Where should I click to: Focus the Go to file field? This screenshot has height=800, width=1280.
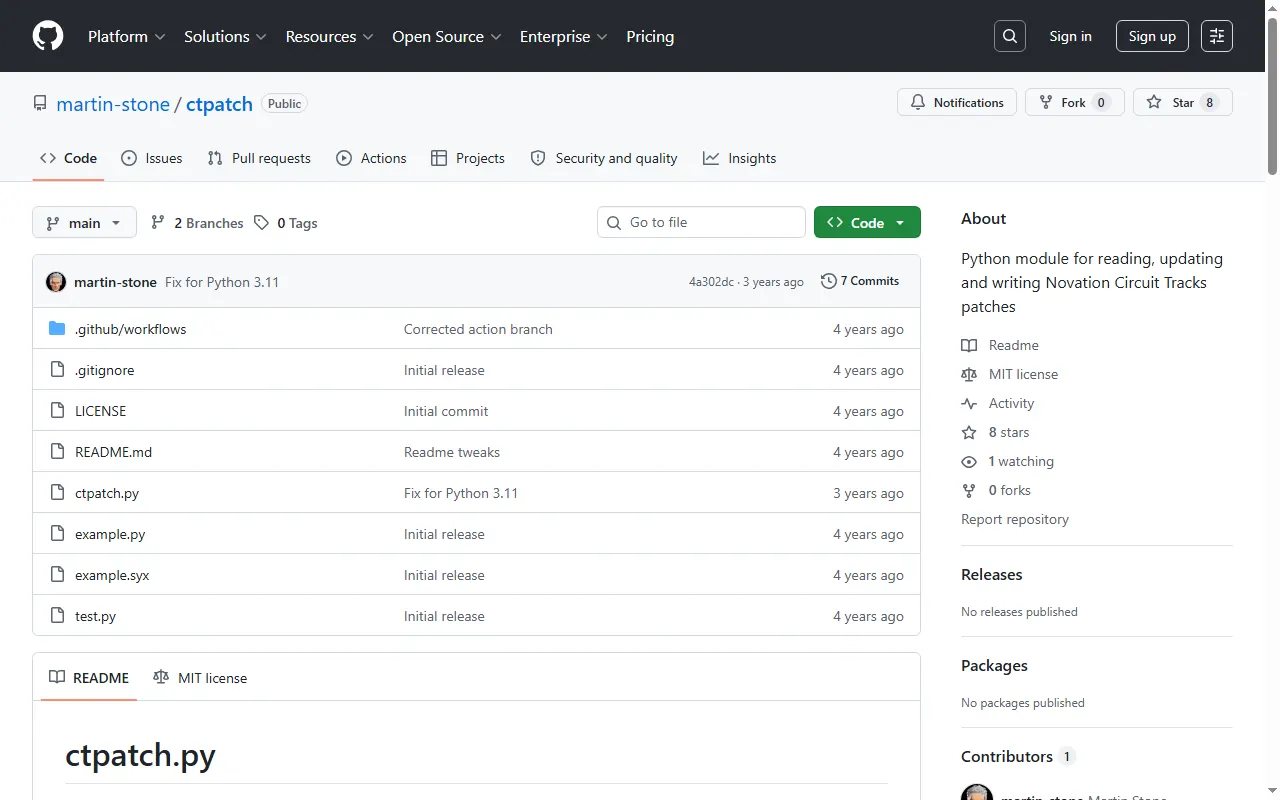pos(701,222)
